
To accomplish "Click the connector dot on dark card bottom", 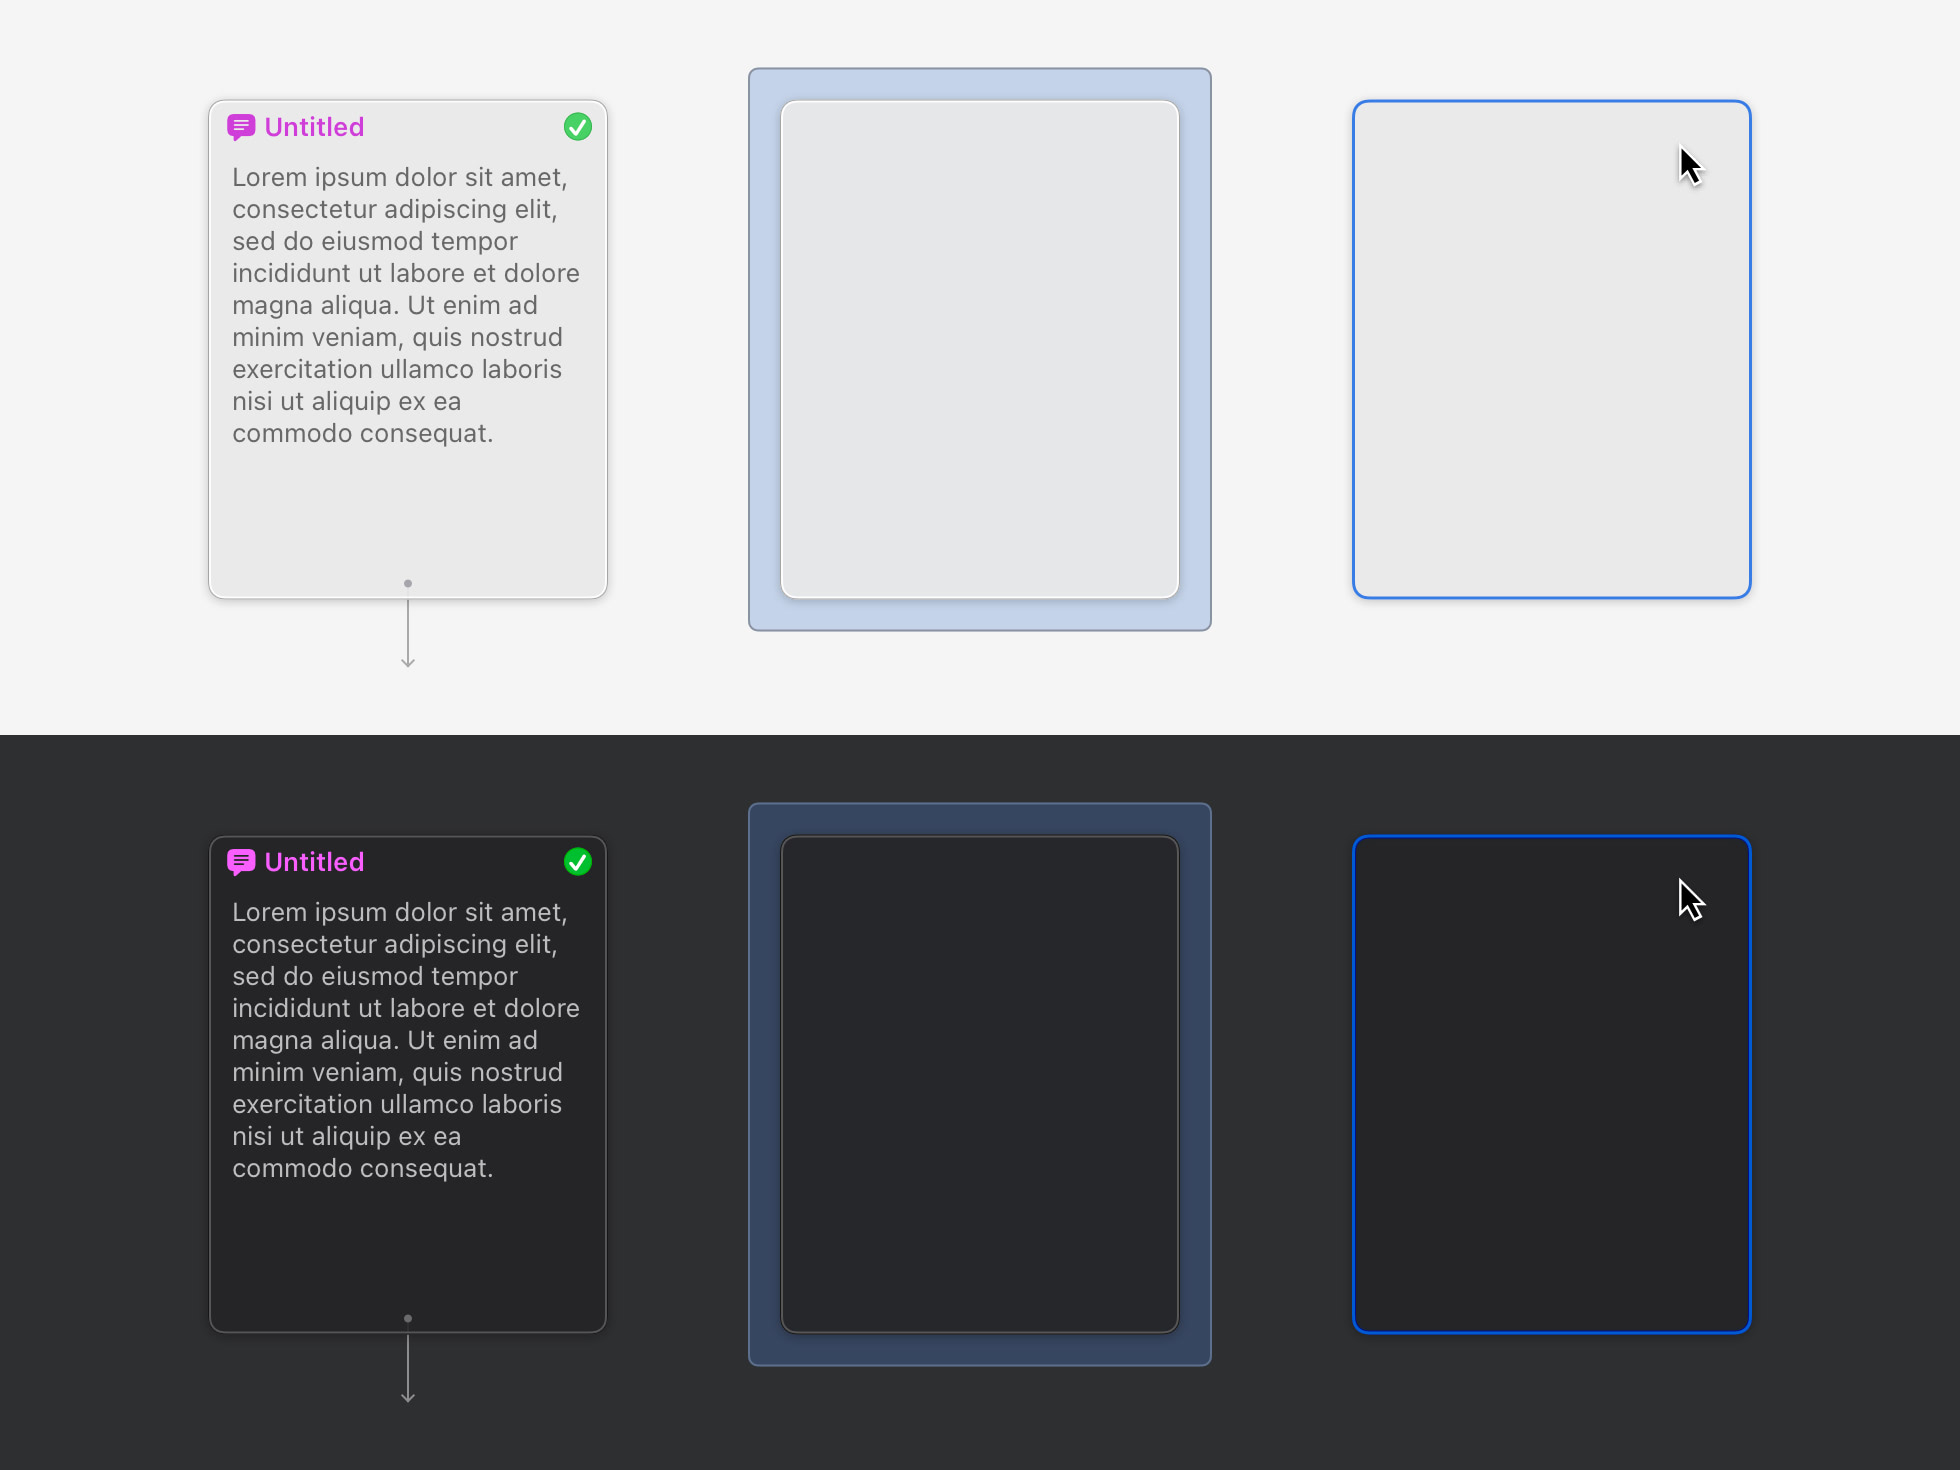I will [408, 1318].
